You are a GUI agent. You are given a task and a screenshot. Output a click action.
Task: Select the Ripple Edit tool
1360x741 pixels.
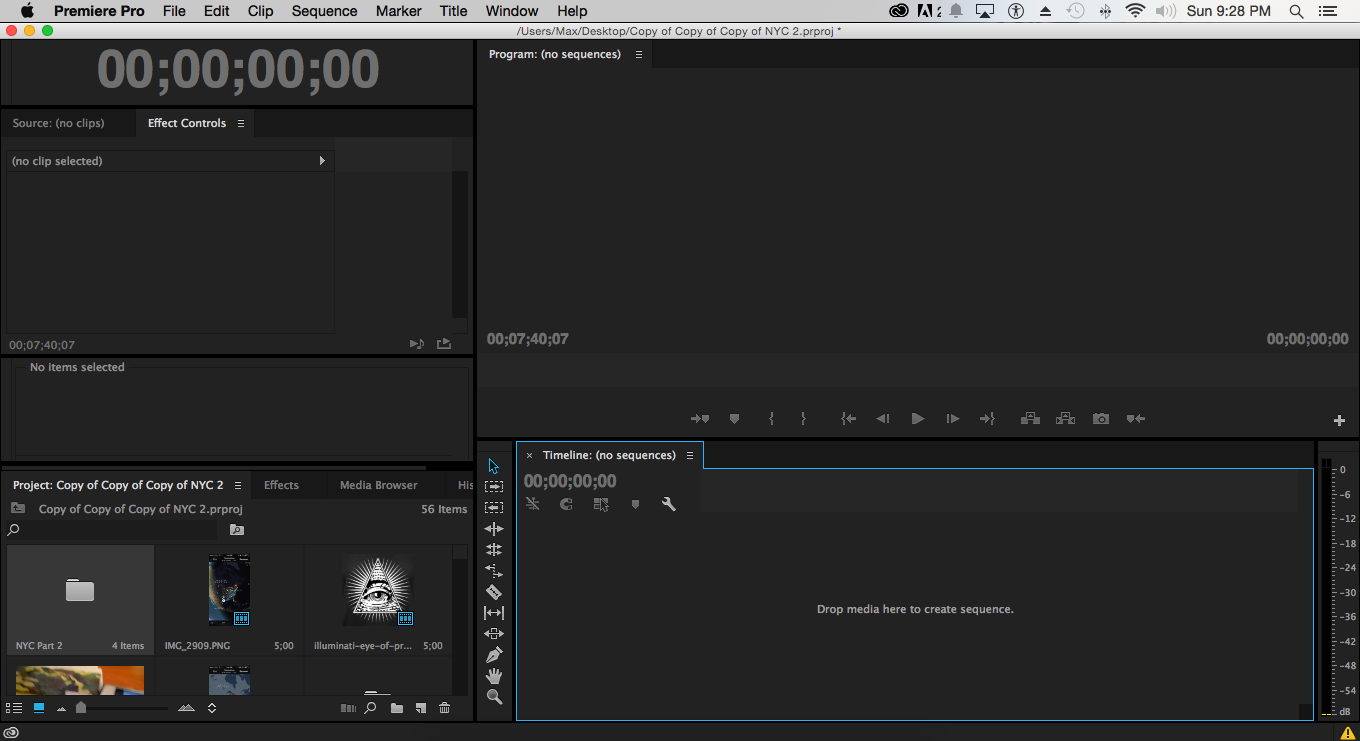(x=494, y=529)
